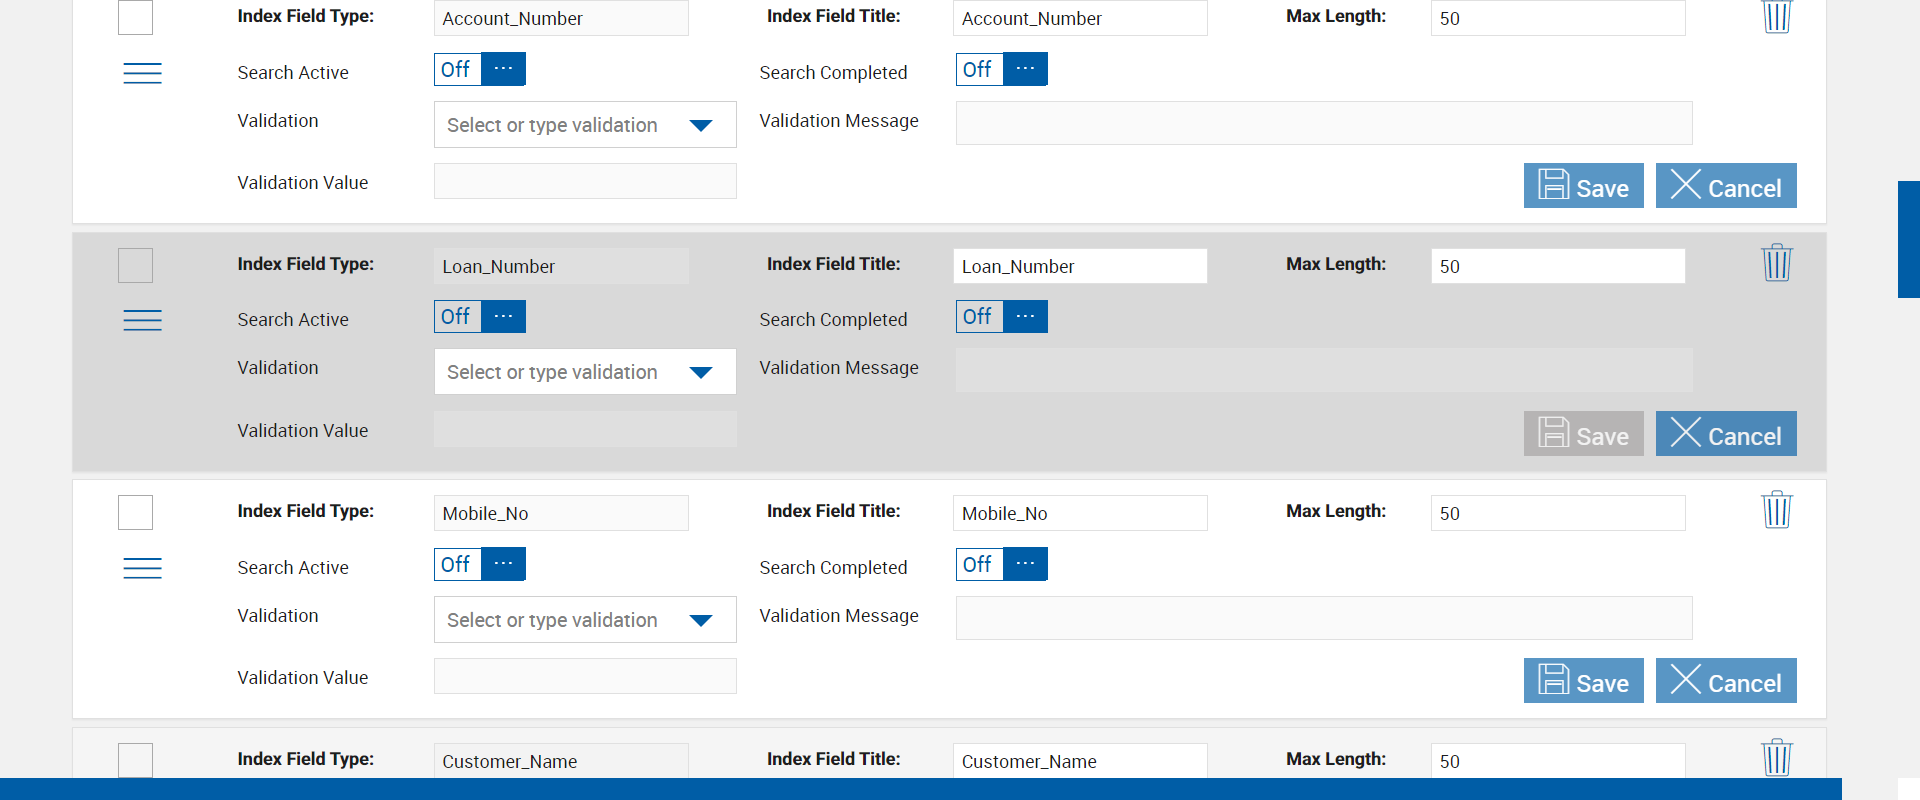The height and width of the screenshot is (800, 1920).
Task: Cancel changes to the Loan_Number field
Action: pos(1725,434)
